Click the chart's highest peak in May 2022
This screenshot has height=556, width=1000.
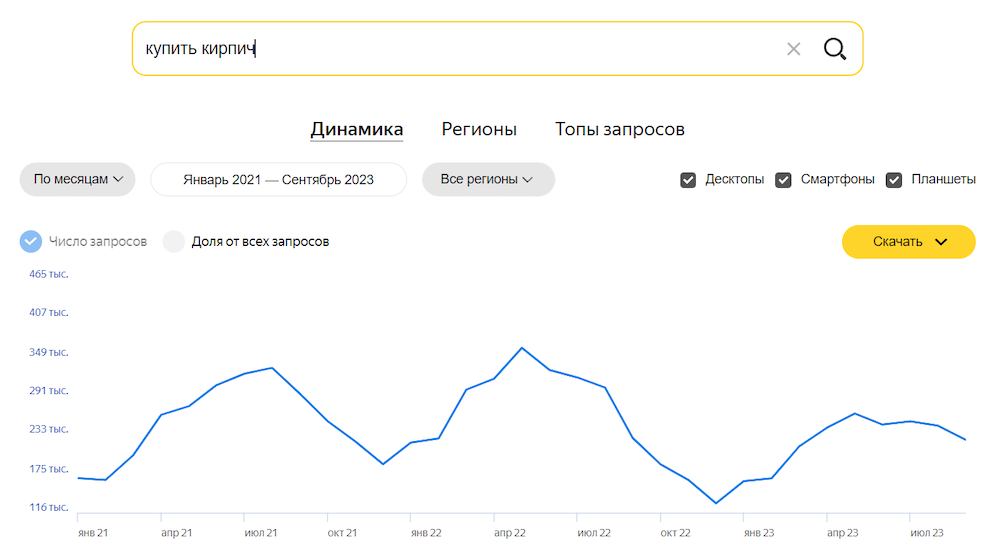pos(522,348)
